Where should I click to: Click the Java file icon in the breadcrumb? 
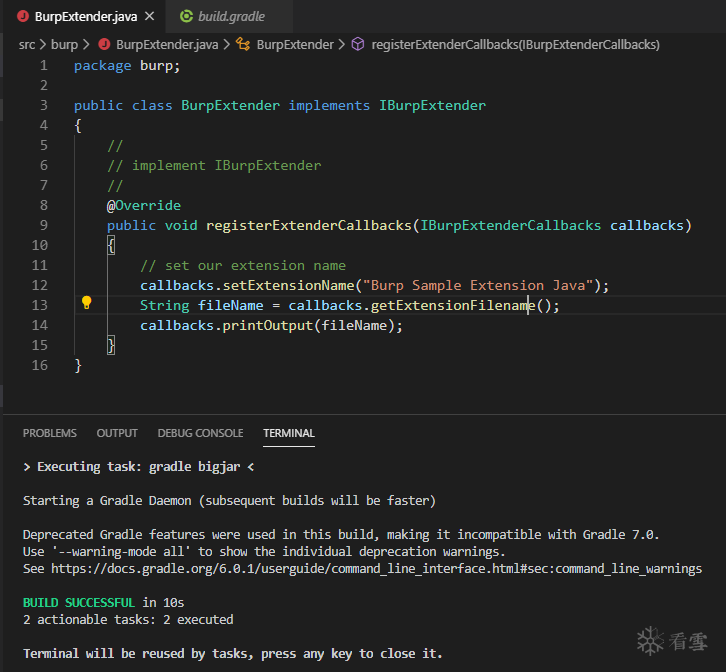[x=104, y=44]
